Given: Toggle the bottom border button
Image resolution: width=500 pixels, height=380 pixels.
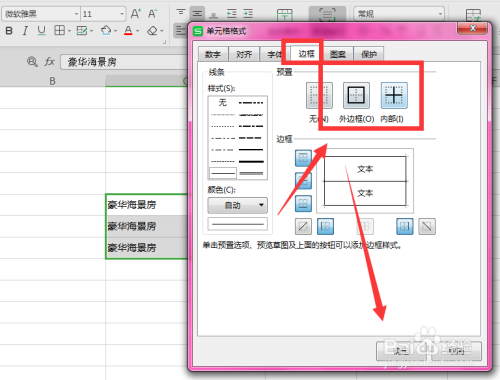Looking at the screenshot, I should coord(303,204).
